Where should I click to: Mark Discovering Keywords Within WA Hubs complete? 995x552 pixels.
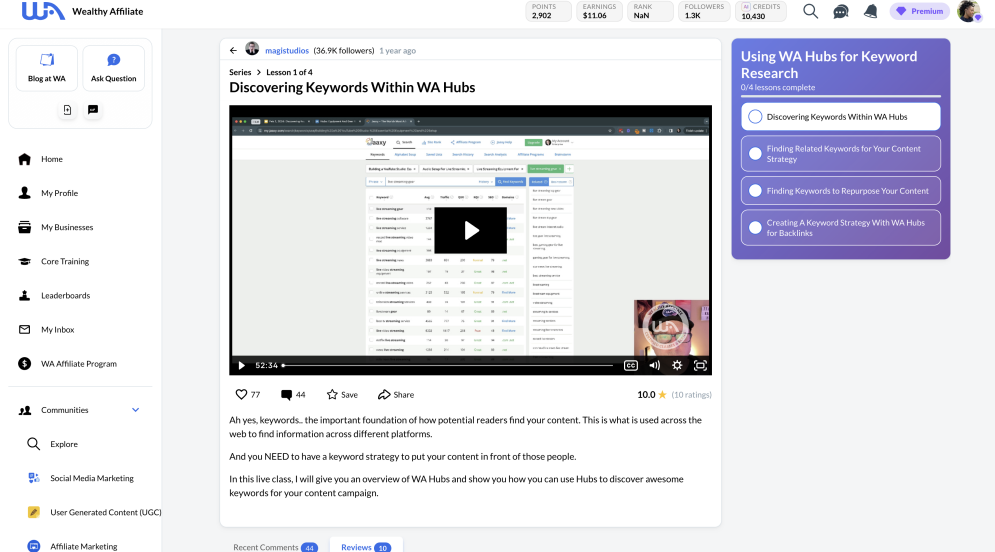point(755,117)
